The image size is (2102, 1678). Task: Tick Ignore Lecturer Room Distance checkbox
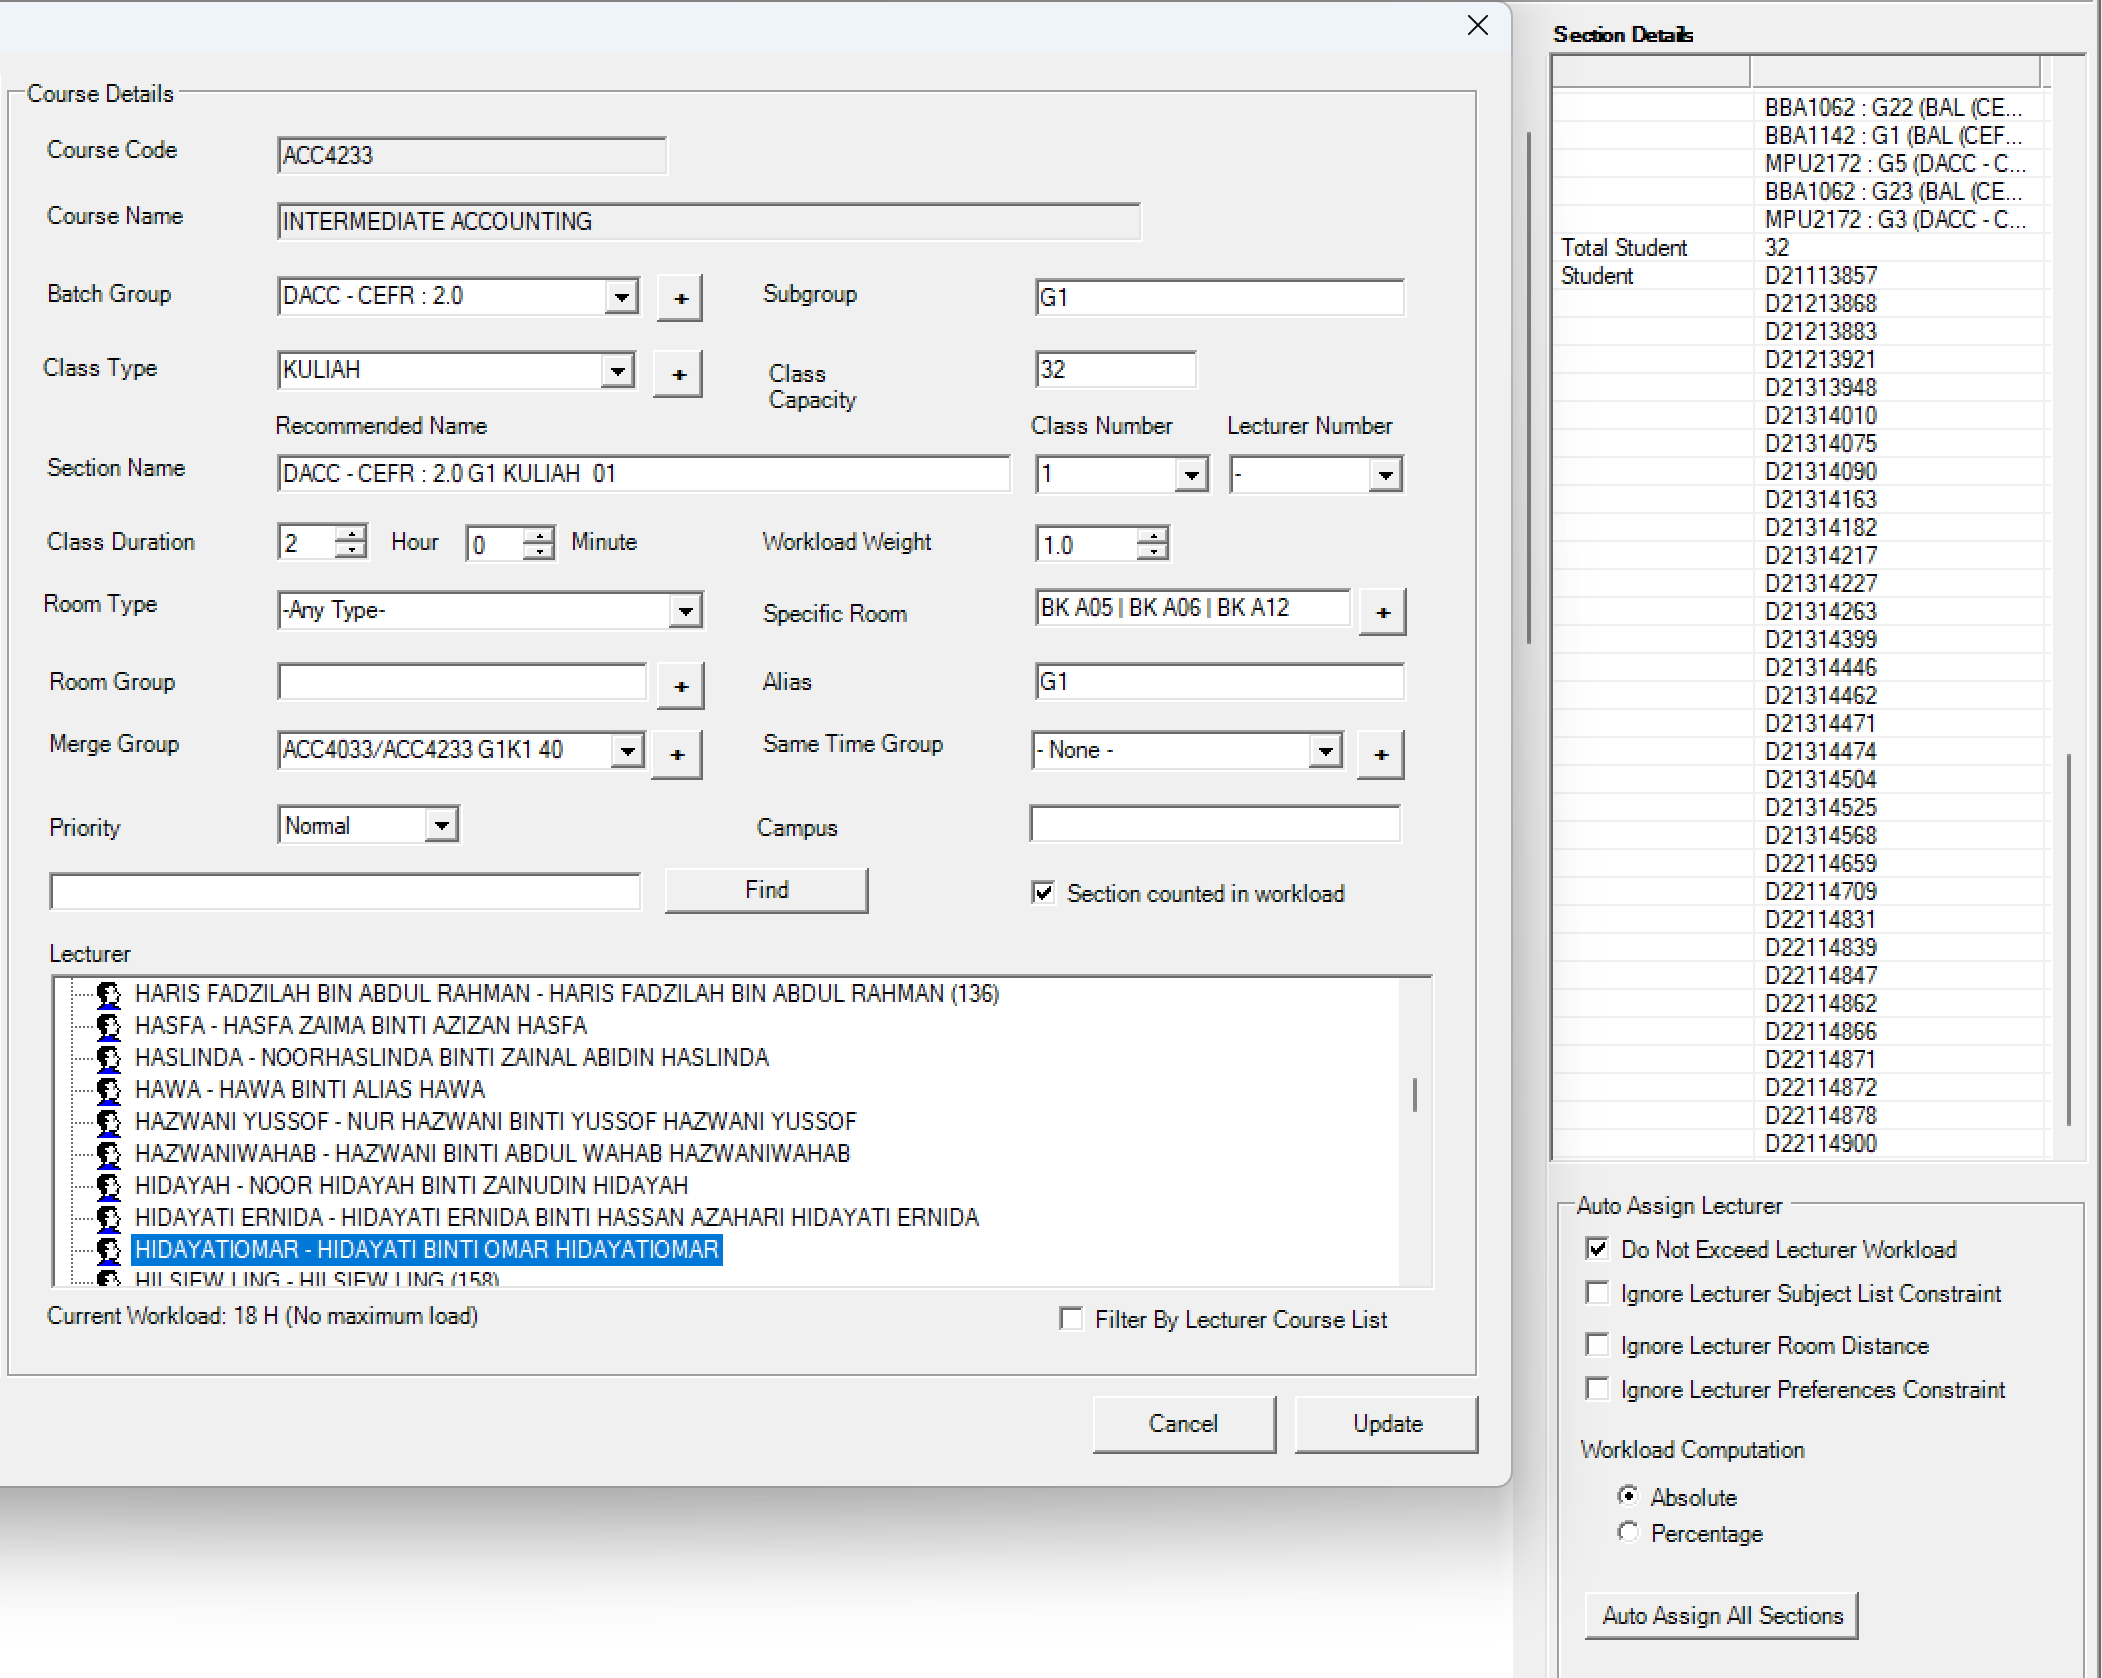tap(1597, 1344)
